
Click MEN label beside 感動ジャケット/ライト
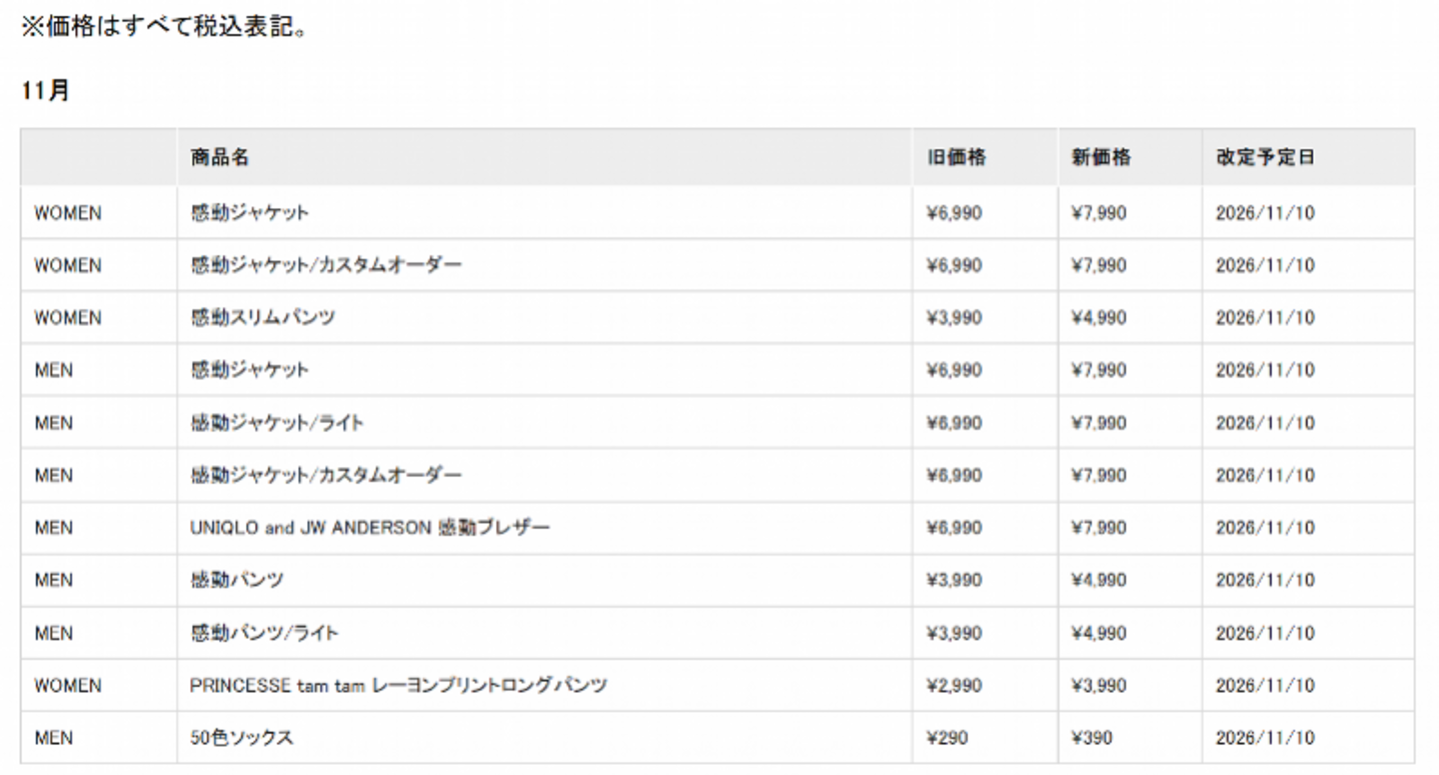pos(54,423)
